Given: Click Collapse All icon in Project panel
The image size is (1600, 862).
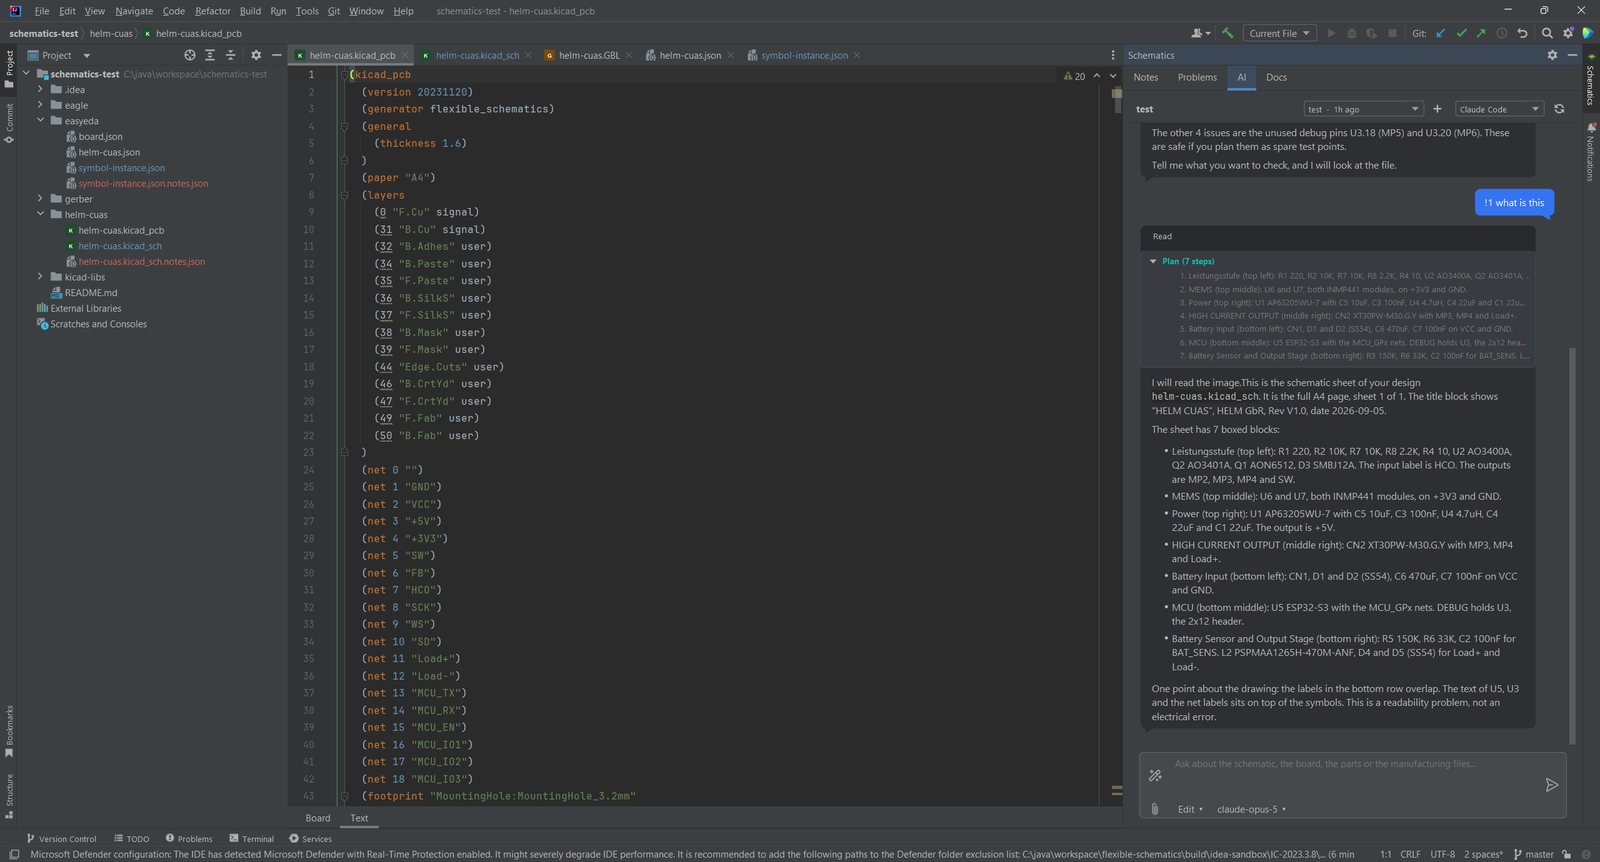Looking at the screenshot, I should point(230,55).
